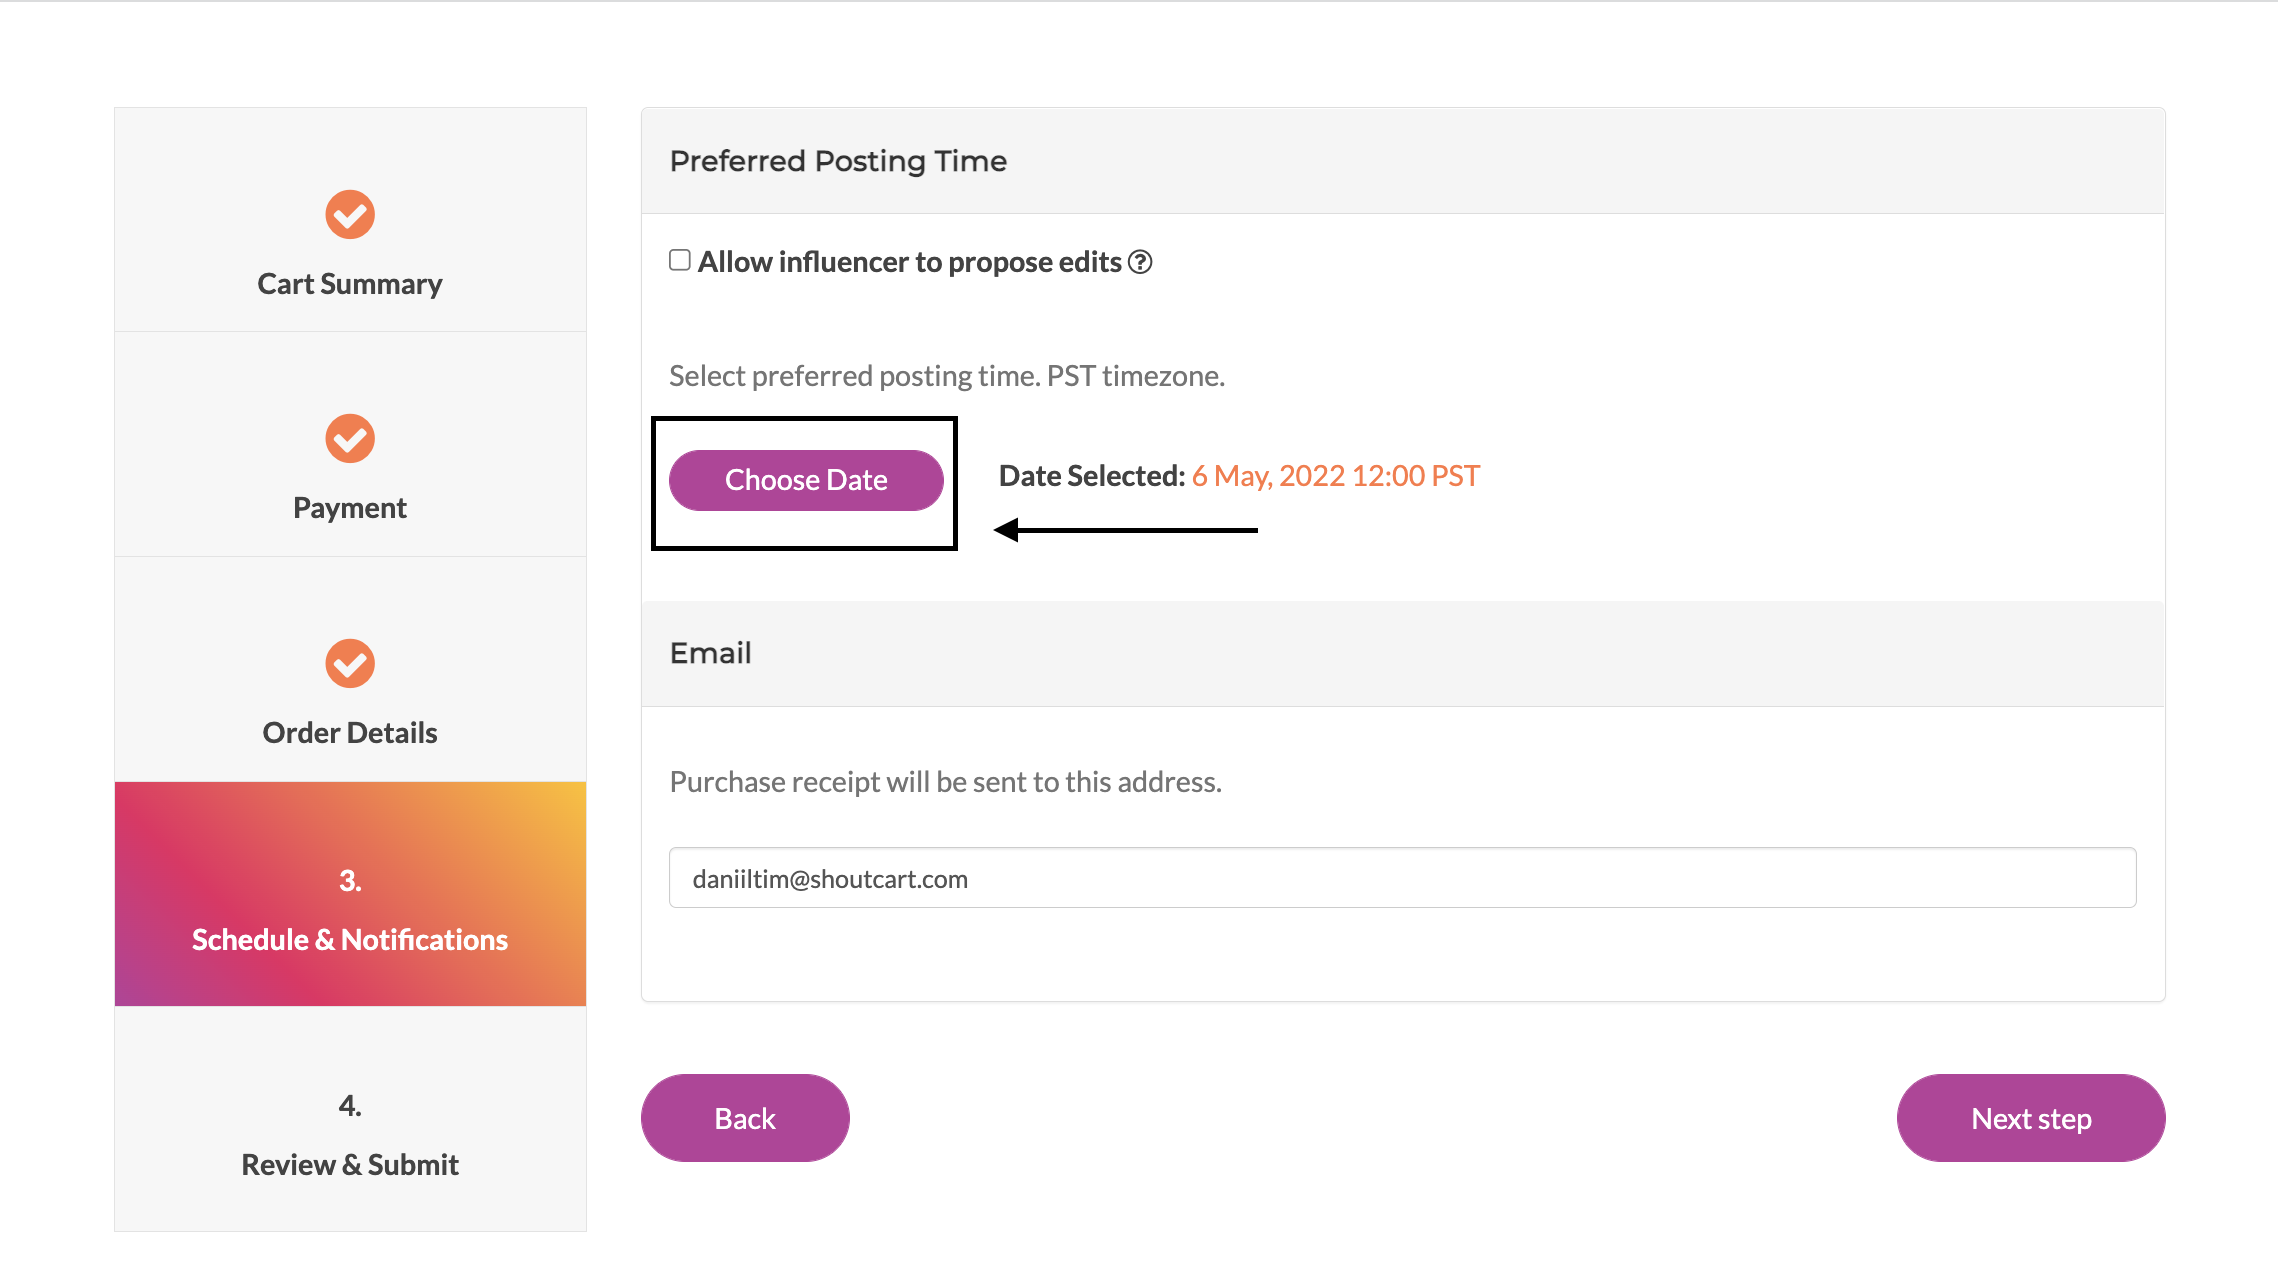Select the Schedule & Notifications step

[x=350, y=894]
